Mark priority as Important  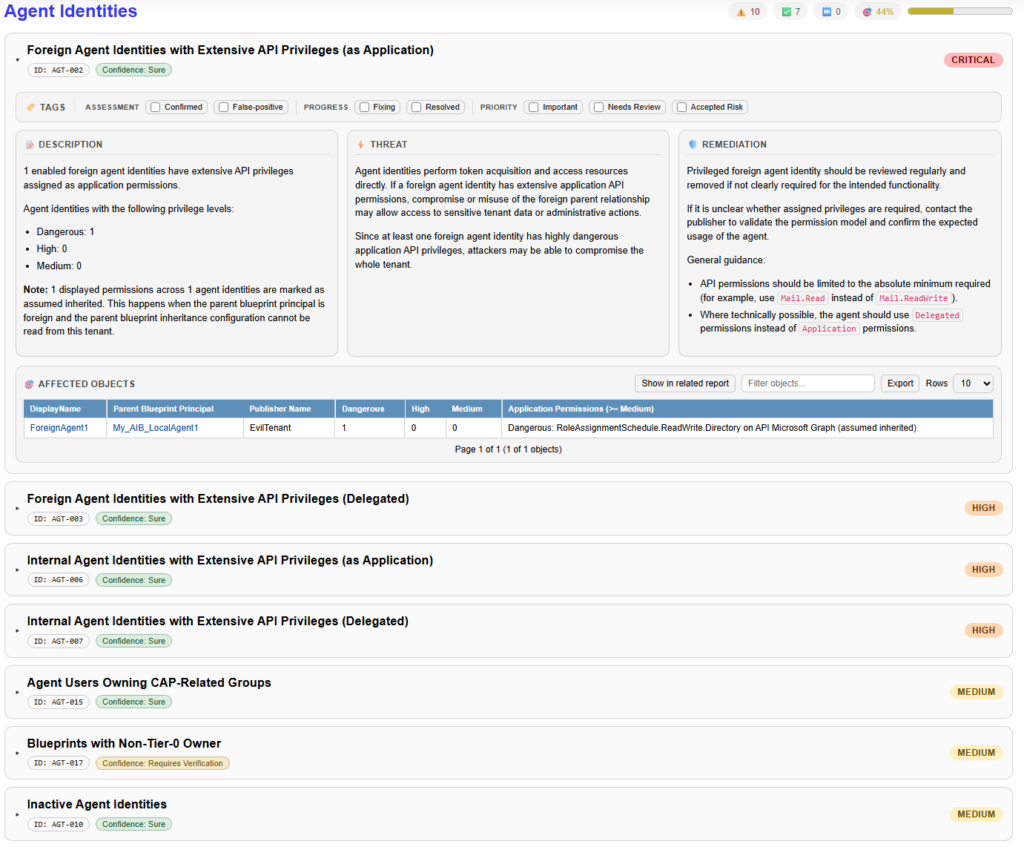(534, 107)
